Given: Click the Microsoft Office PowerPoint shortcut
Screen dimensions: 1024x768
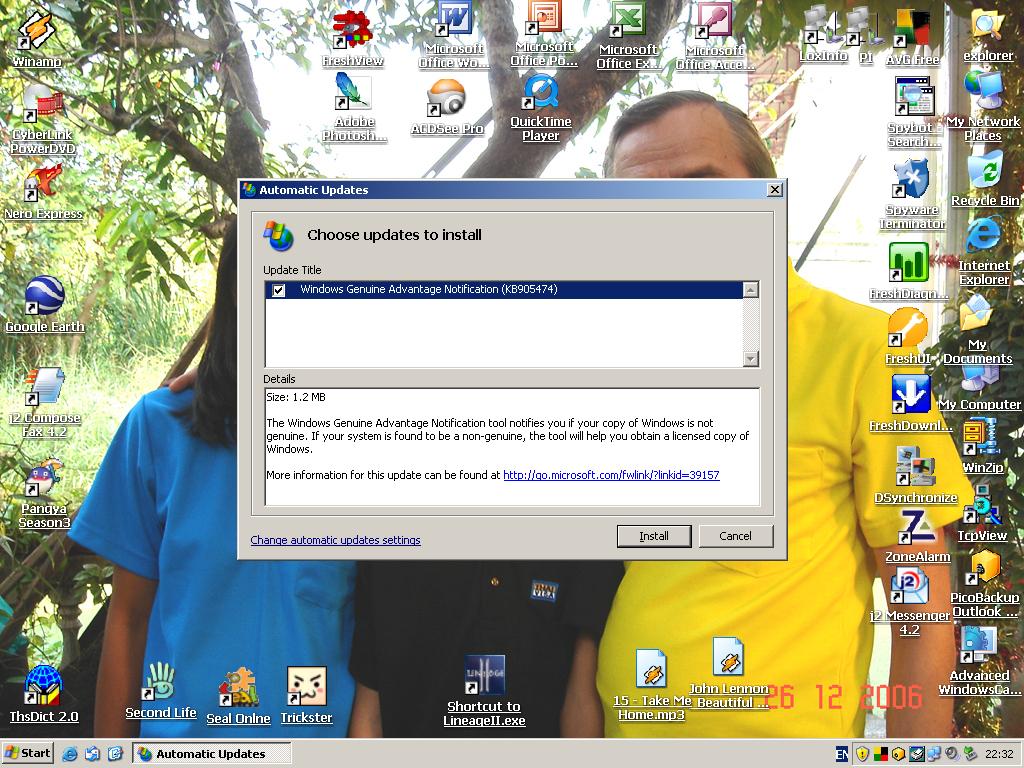Looking at the screenshot, I should [544, 35].
